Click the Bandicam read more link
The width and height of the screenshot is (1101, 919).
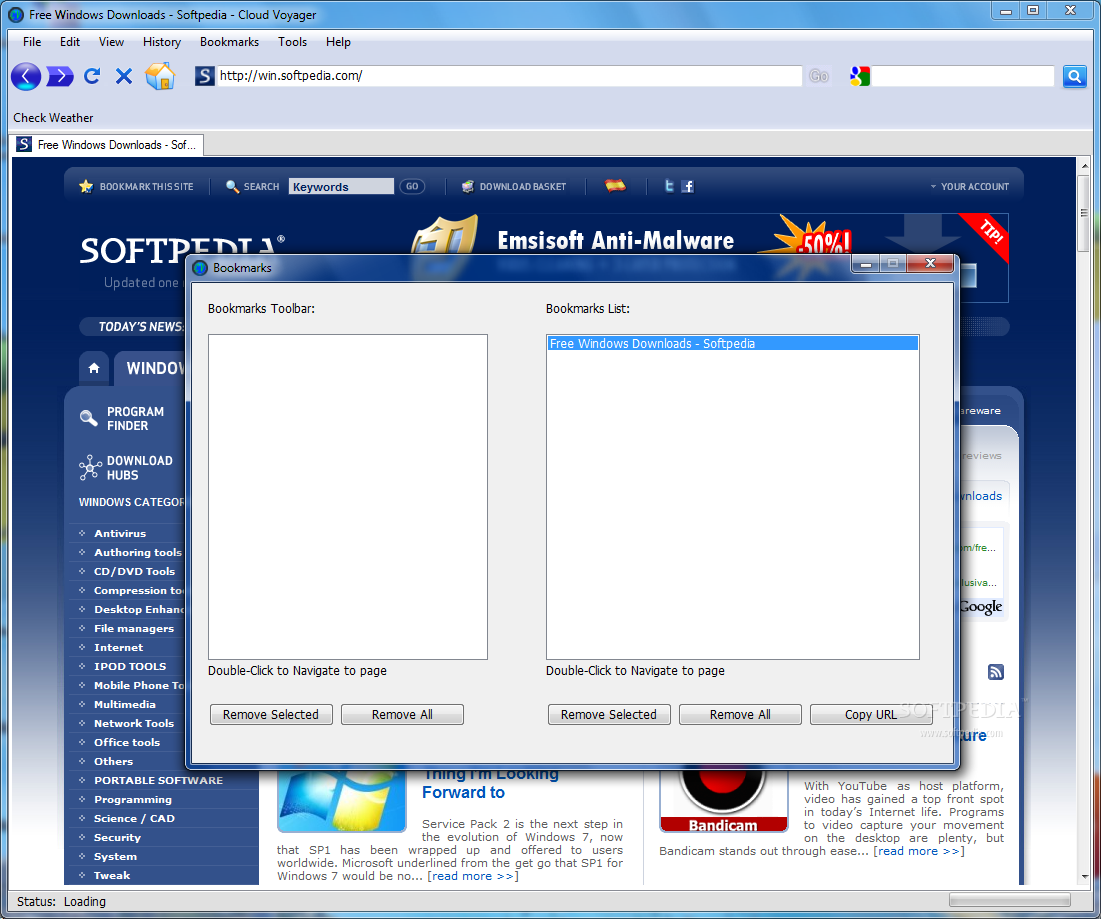point(918,851)
